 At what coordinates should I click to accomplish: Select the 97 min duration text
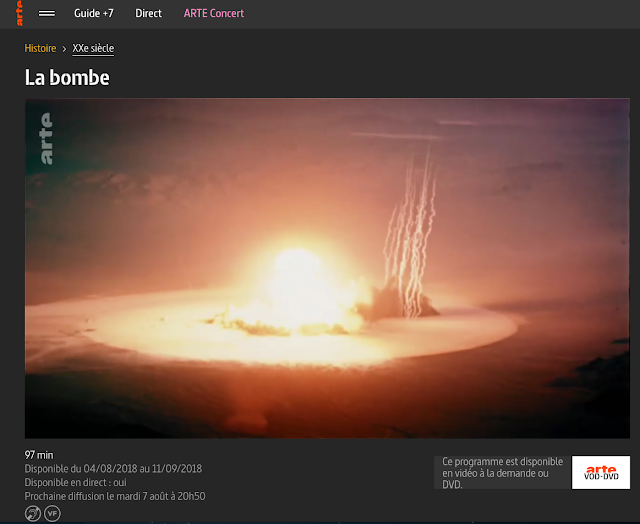(x=39, y=455)
